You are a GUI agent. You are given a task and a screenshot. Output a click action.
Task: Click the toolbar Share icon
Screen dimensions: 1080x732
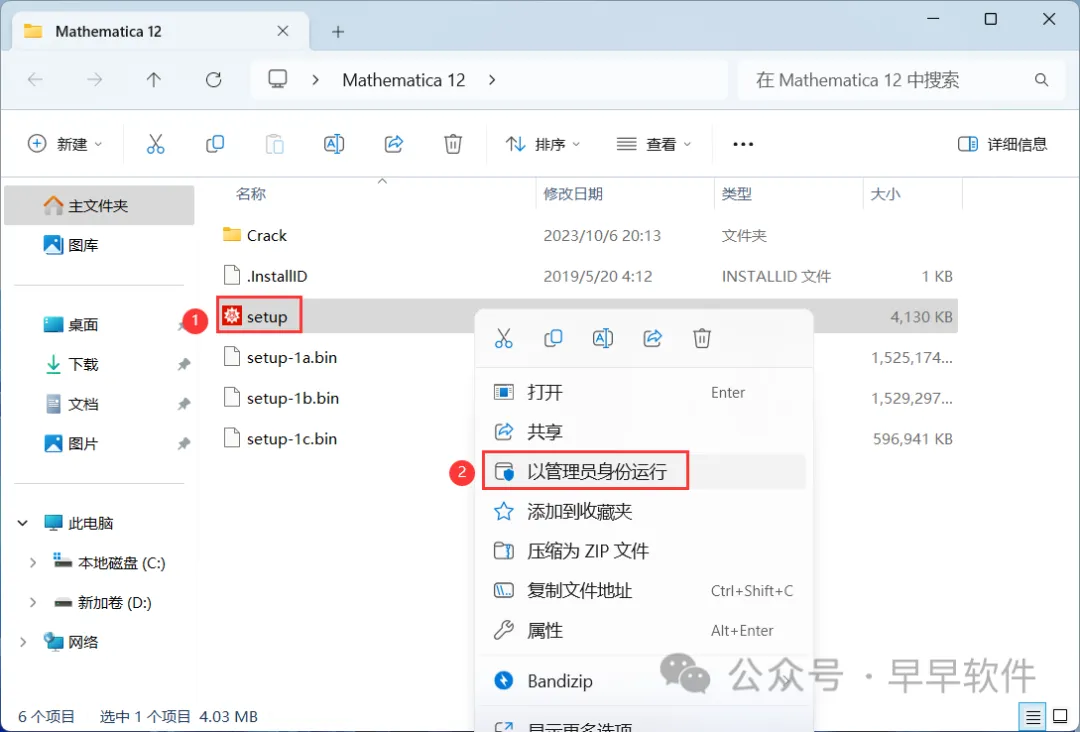393,144
